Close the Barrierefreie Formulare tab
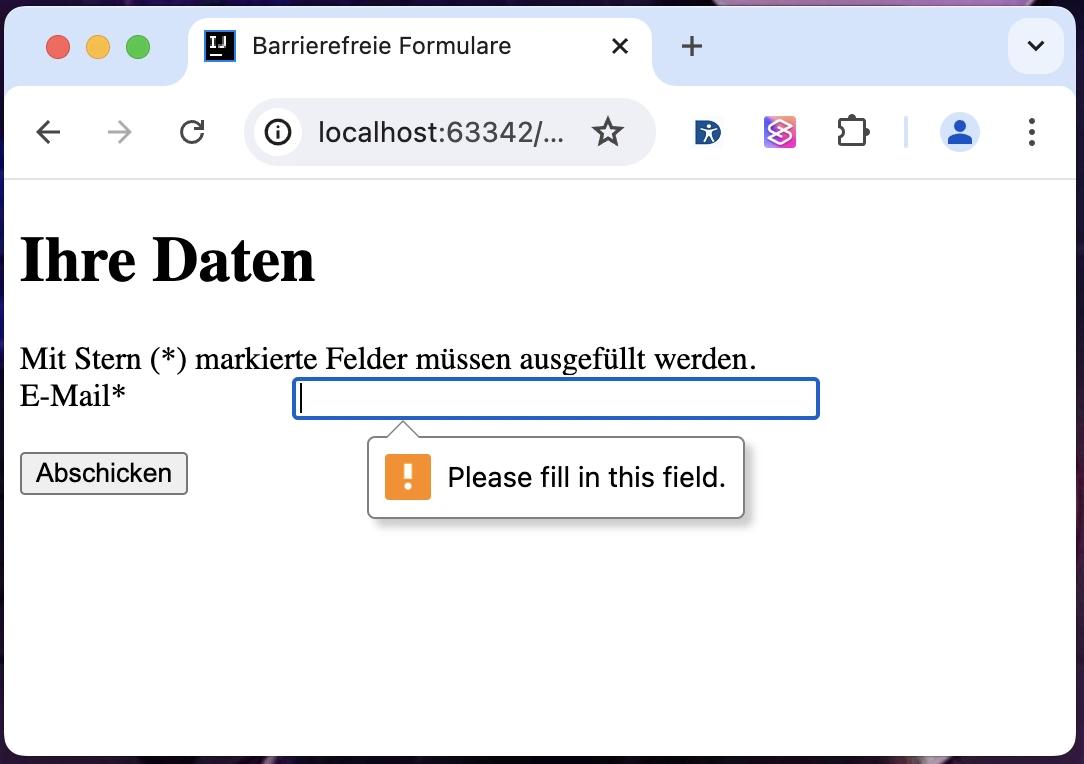Viewport: 1084px width, 764px height. tap(620, 46)
